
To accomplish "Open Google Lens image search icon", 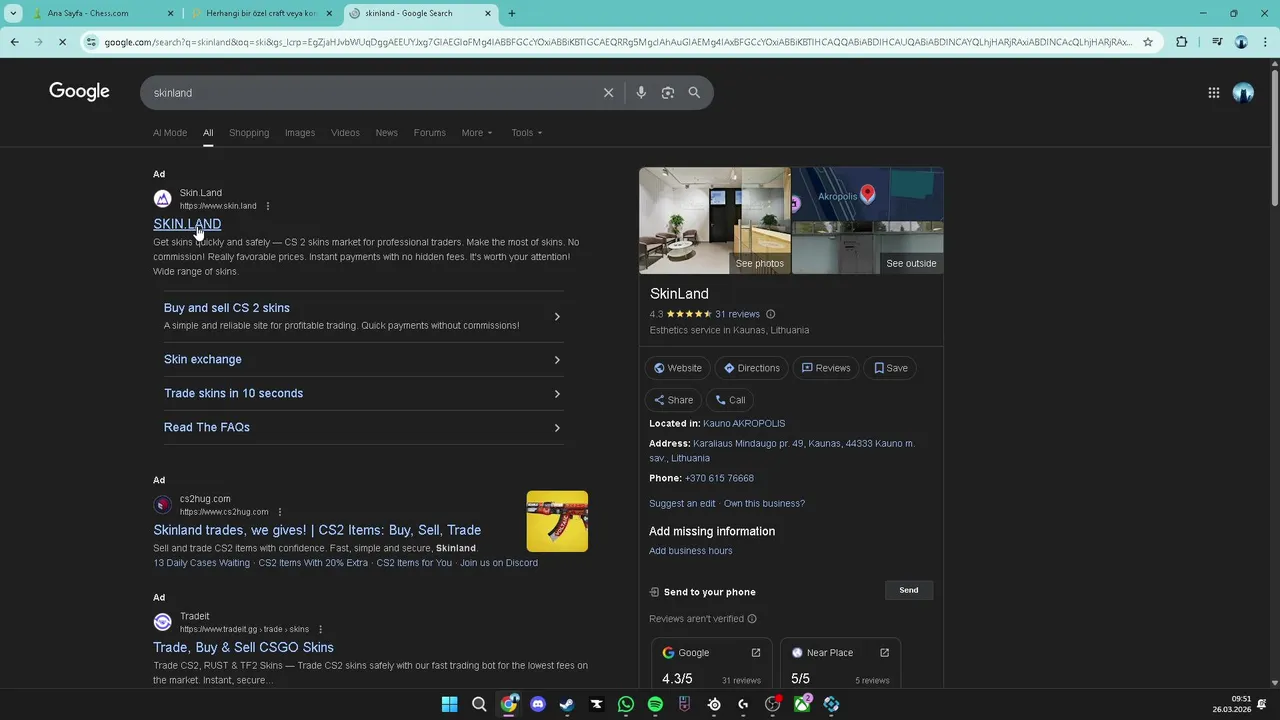I will [x=668, y=93].
